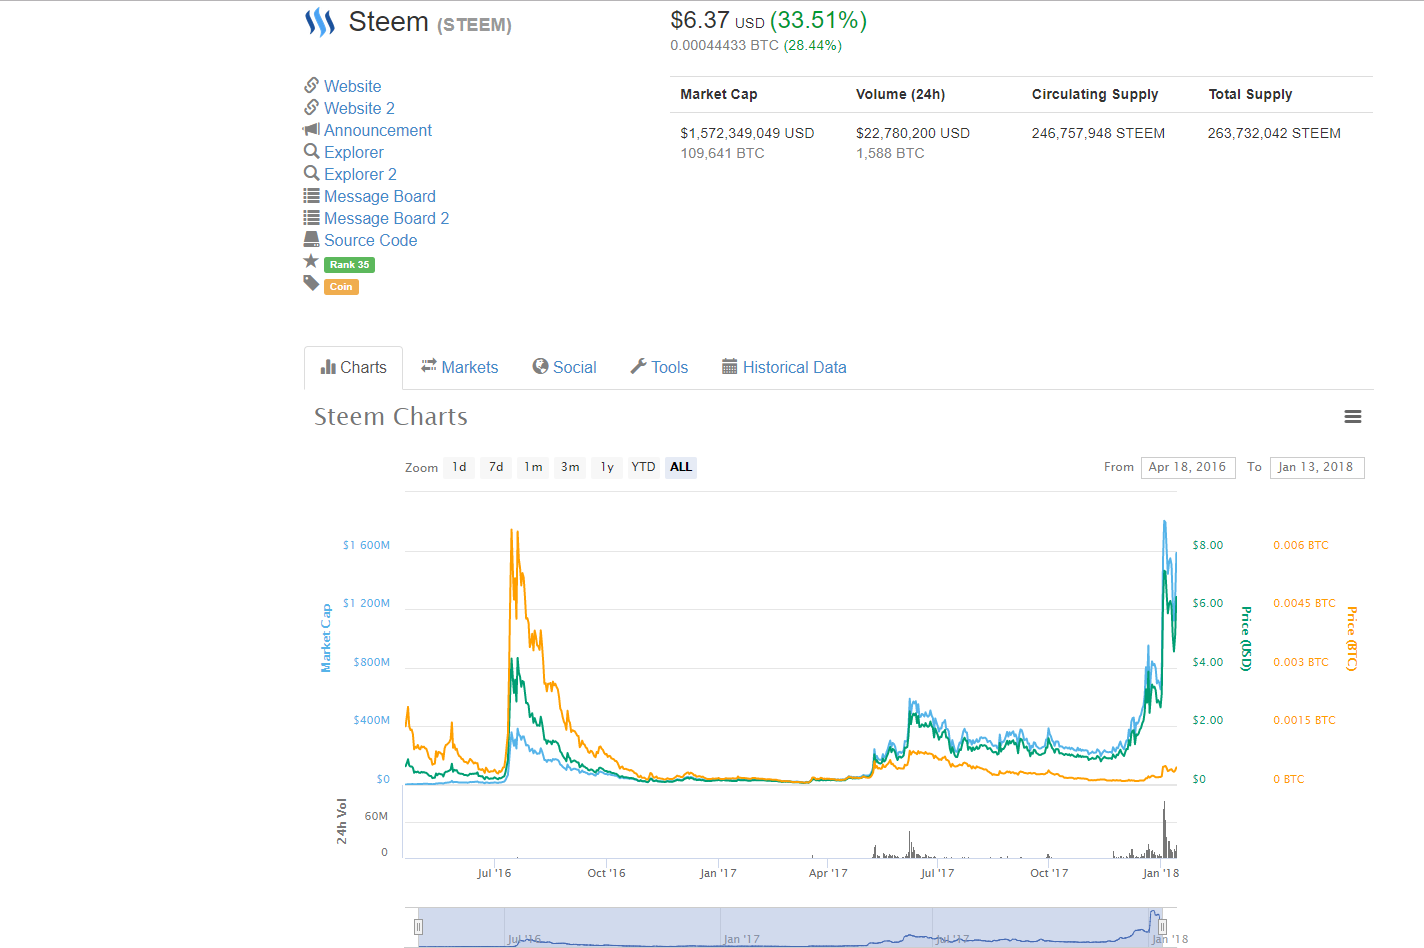Open the Announcement link
Screen dimensions: 1424x948
[378, 130]
